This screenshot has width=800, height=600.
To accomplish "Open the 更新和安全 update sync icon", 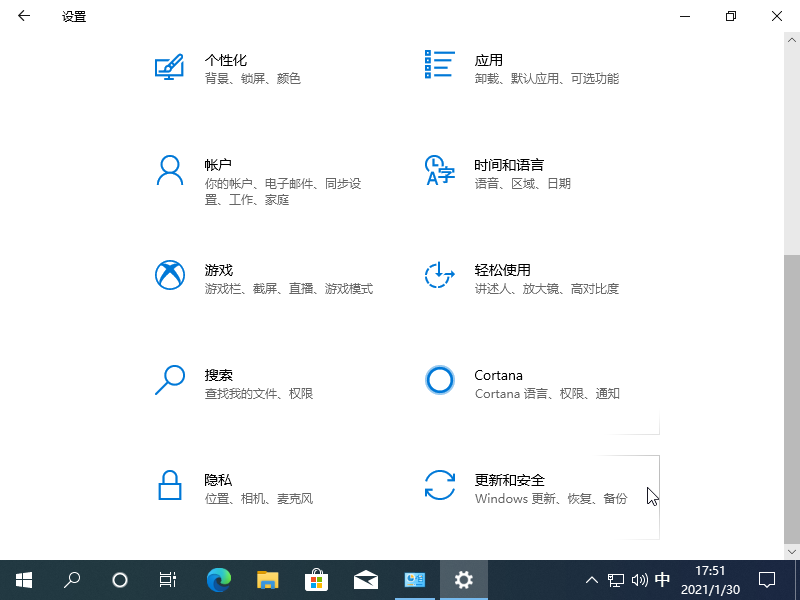I will 440,485.
